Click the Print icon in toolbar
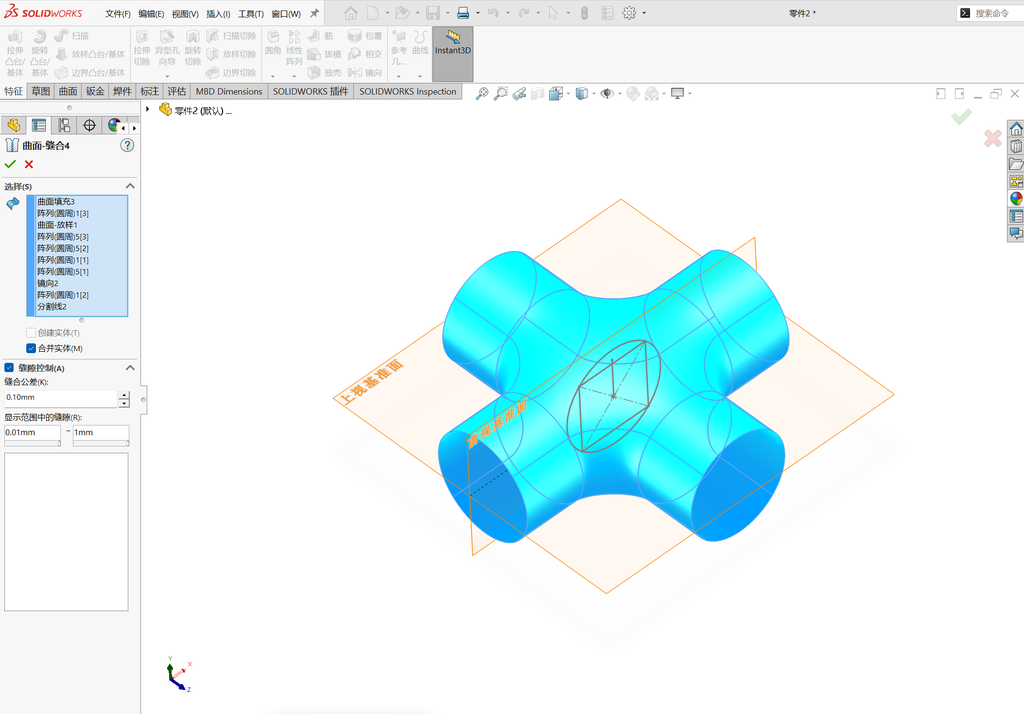Screen dimensions: 1024x714 point(463,13)
